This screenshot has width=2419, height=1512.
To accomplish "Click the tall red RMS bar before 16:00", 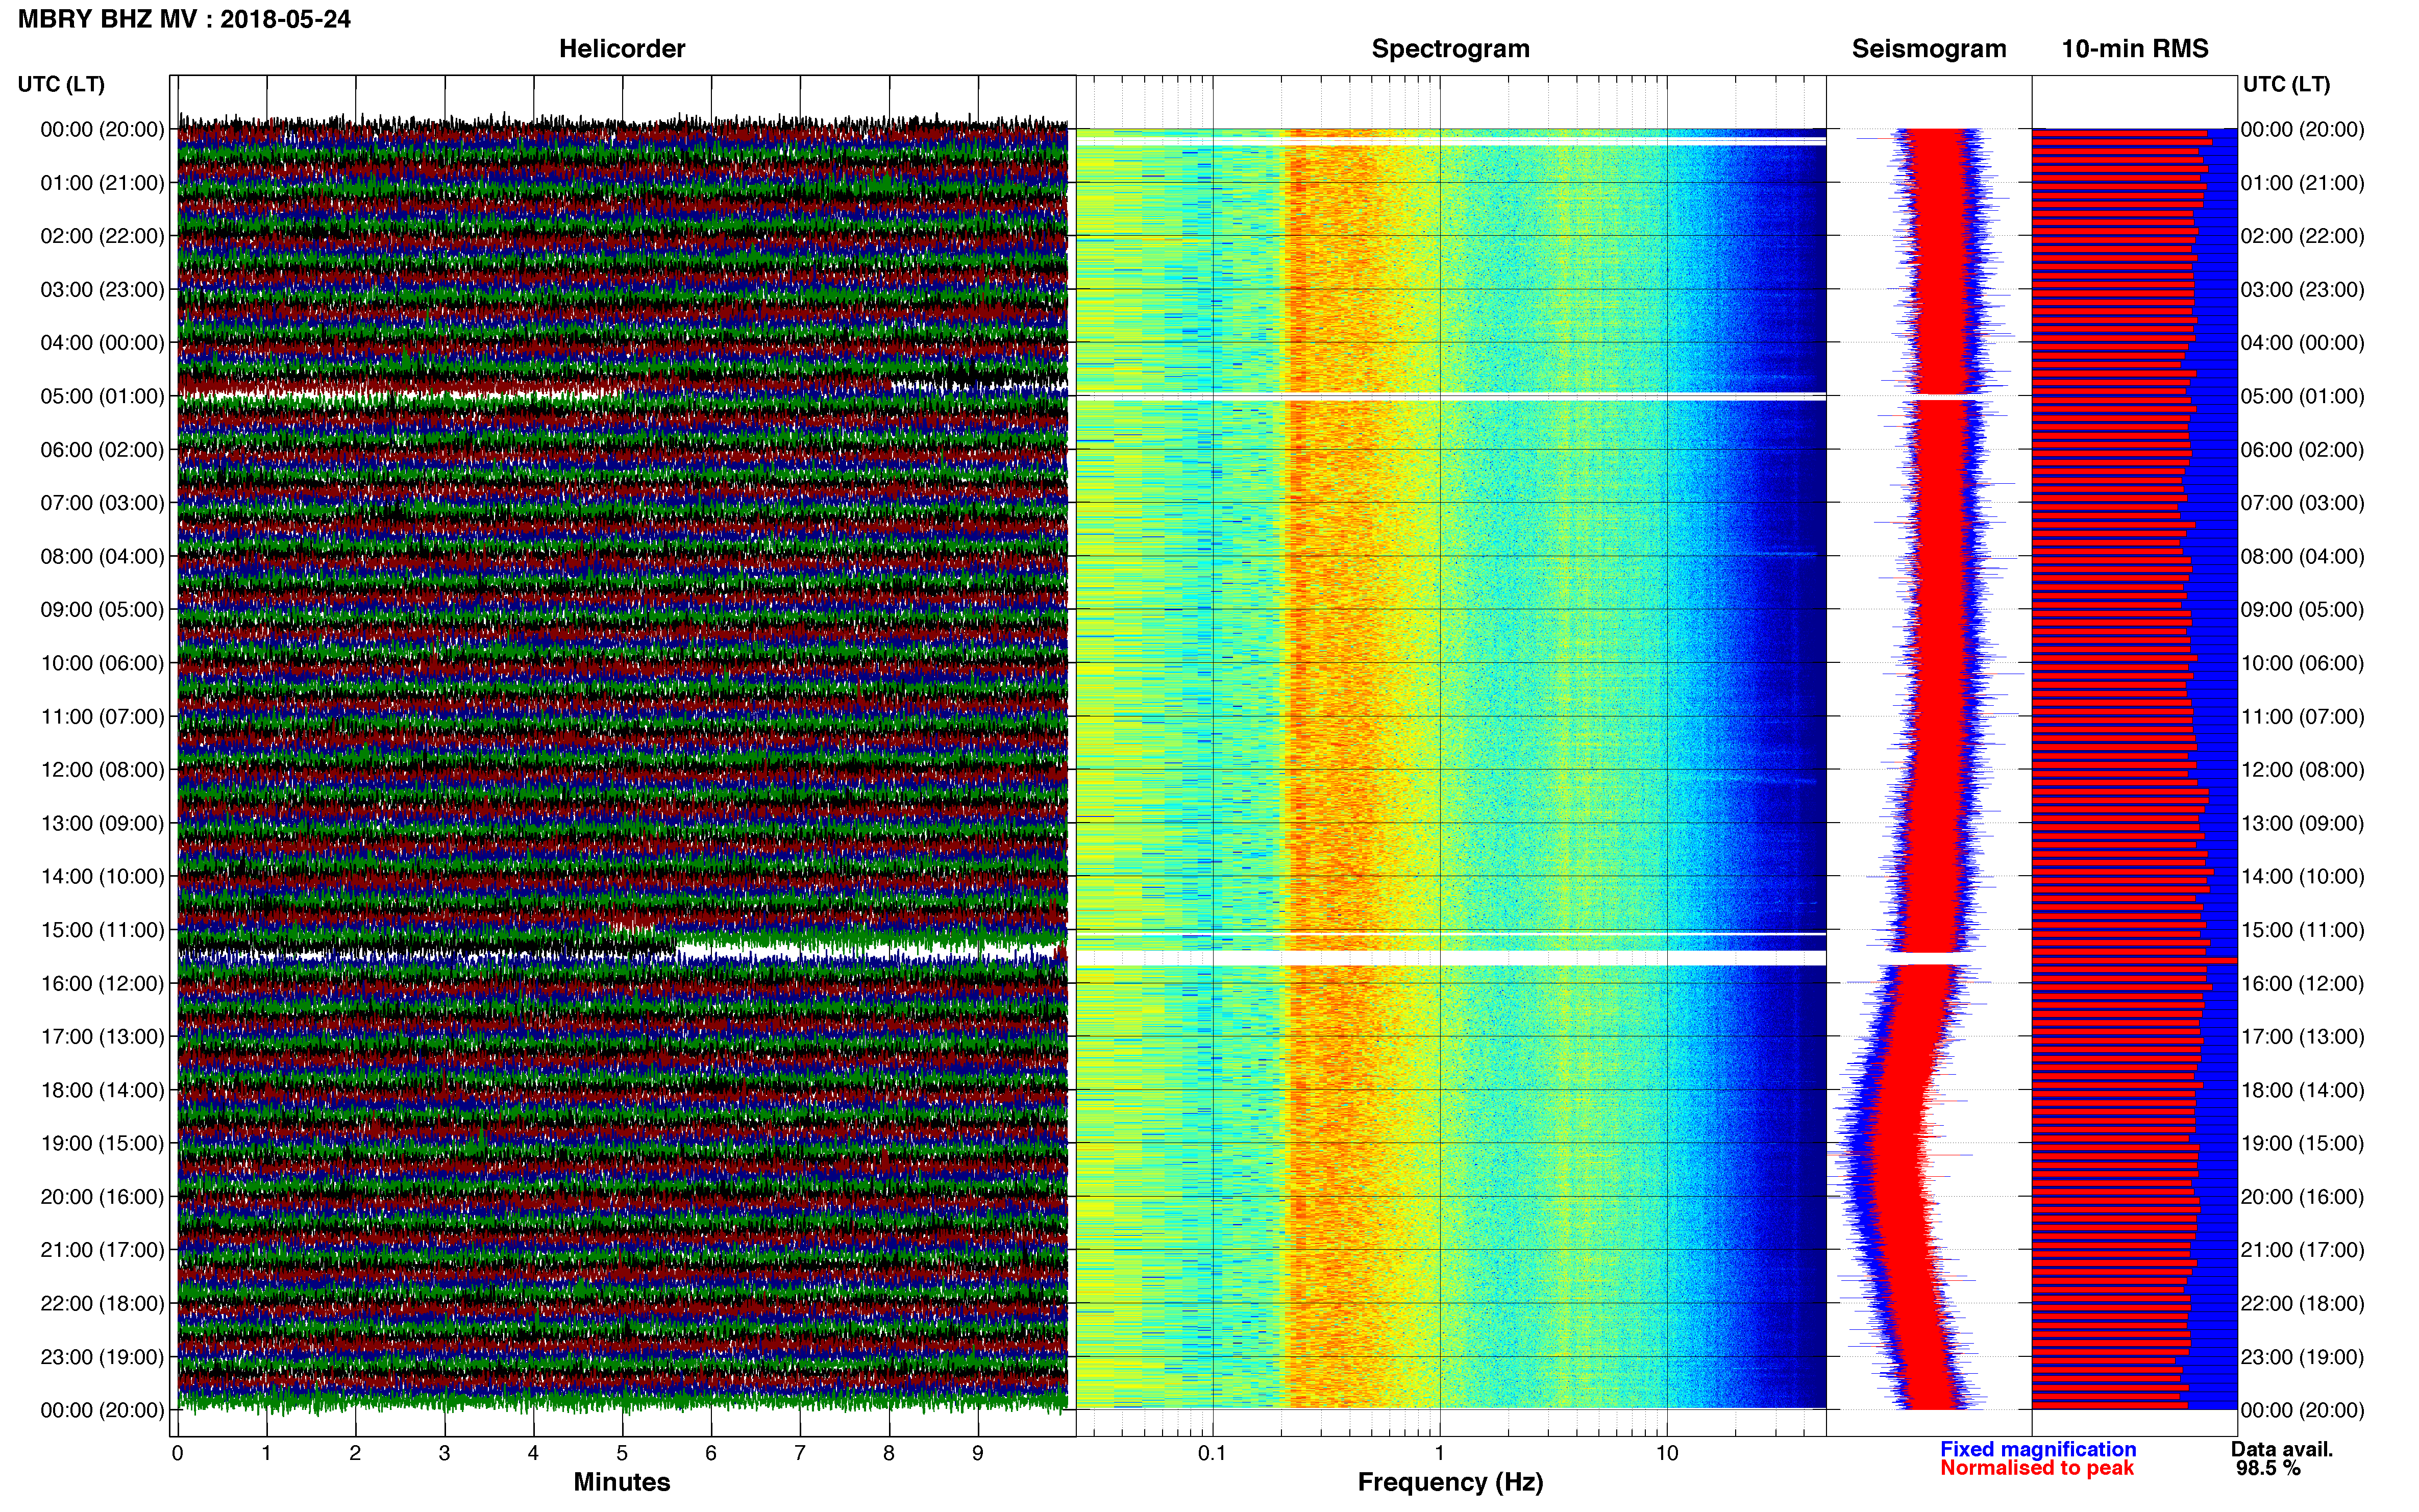I will pyautogui.click(x=2134, y=960).
